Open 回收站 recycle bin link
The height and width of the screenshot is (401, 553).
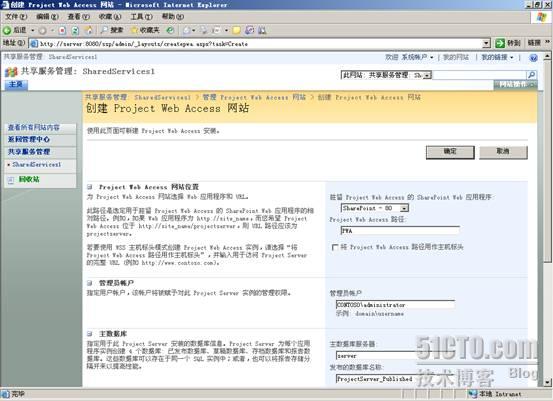(x=29, y=180)
